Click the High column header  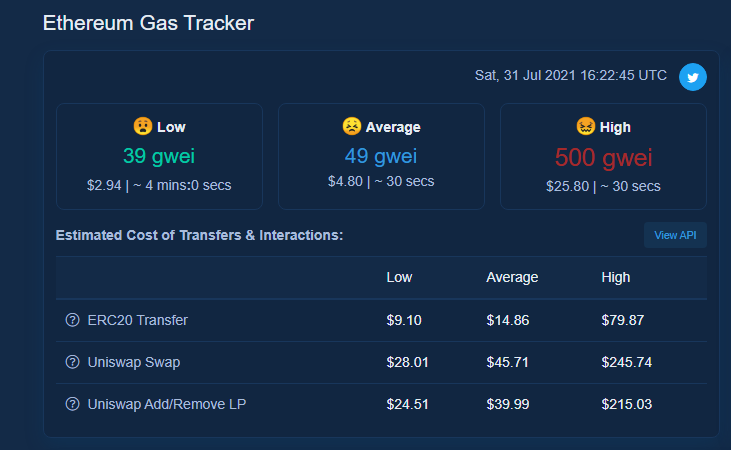coord(615,277)
